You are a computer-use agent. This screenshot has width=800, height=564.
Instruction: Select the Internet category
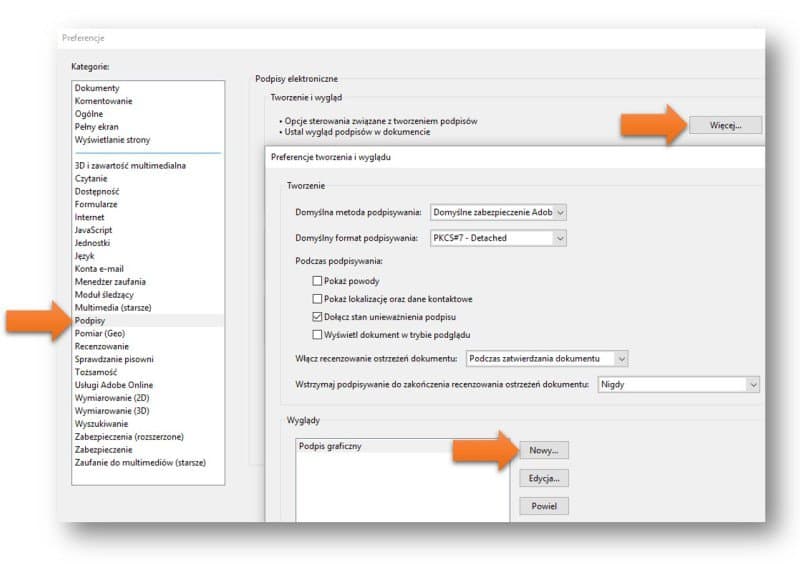pos(147,217)
